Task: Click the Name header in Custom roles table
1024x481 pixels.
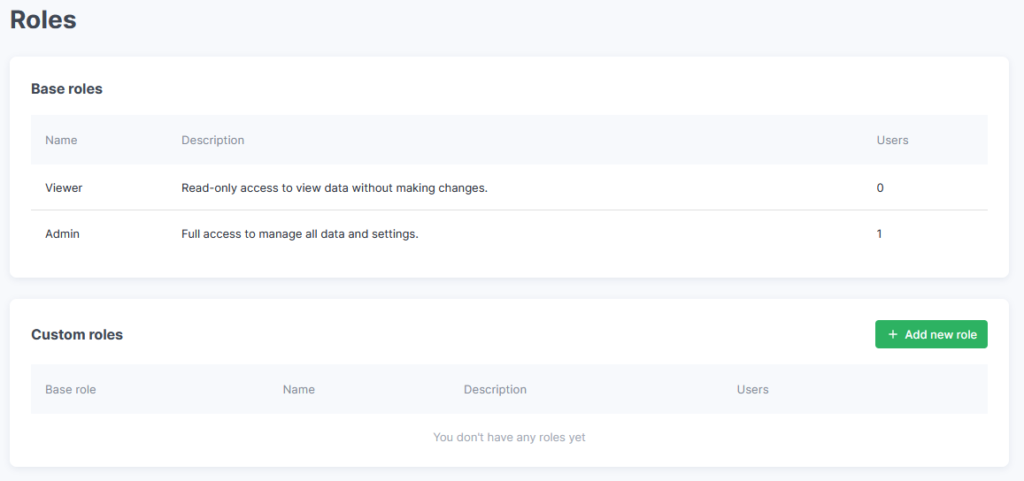Action: 298,390
